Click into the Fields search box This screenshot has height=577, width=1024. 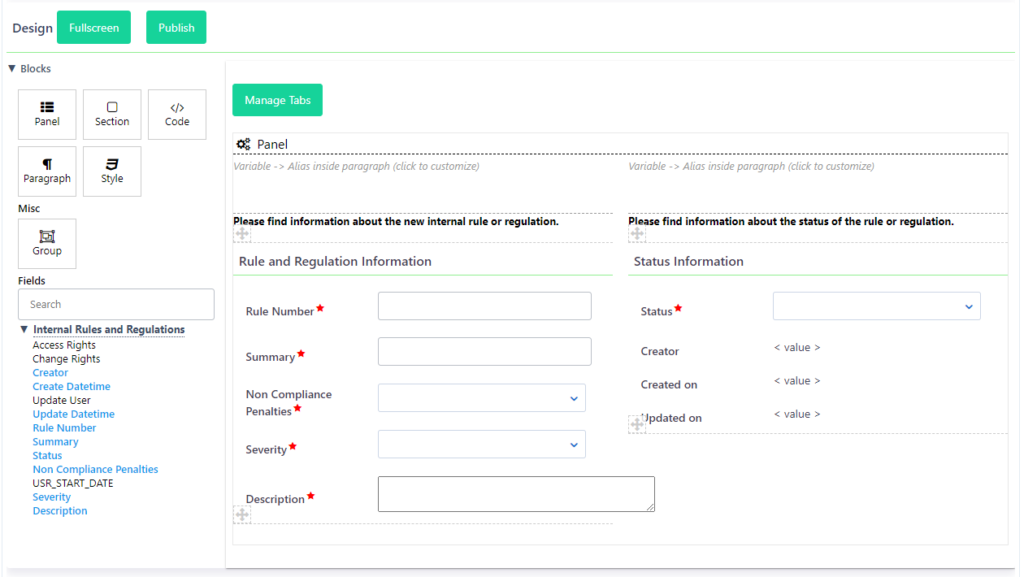(116, 304)
